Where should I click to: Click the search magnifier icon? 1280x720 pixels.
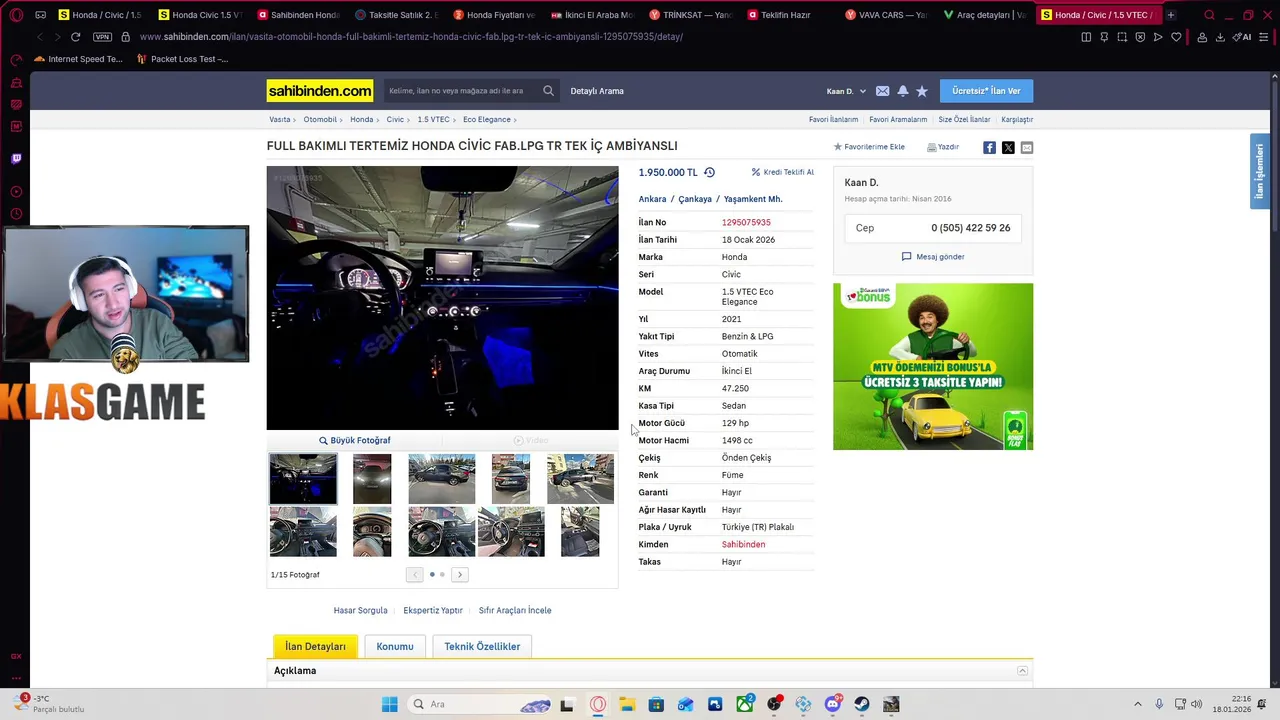[548, 91]
